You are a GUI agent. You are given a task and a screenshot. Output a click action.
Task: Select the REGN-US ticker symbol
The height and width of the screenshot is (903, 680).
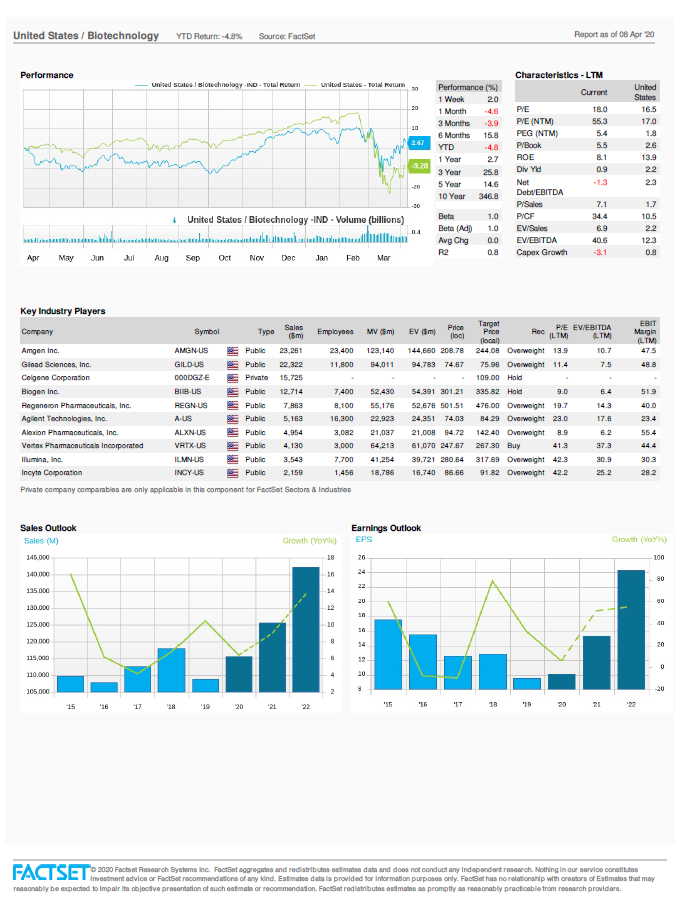click(x=191, y=405)
